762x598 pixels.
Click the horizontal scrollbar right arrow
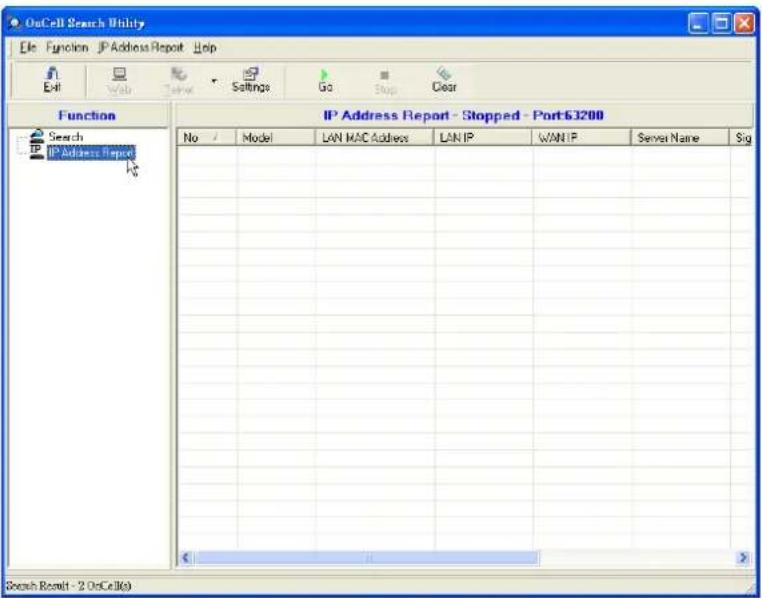(743, 558)
